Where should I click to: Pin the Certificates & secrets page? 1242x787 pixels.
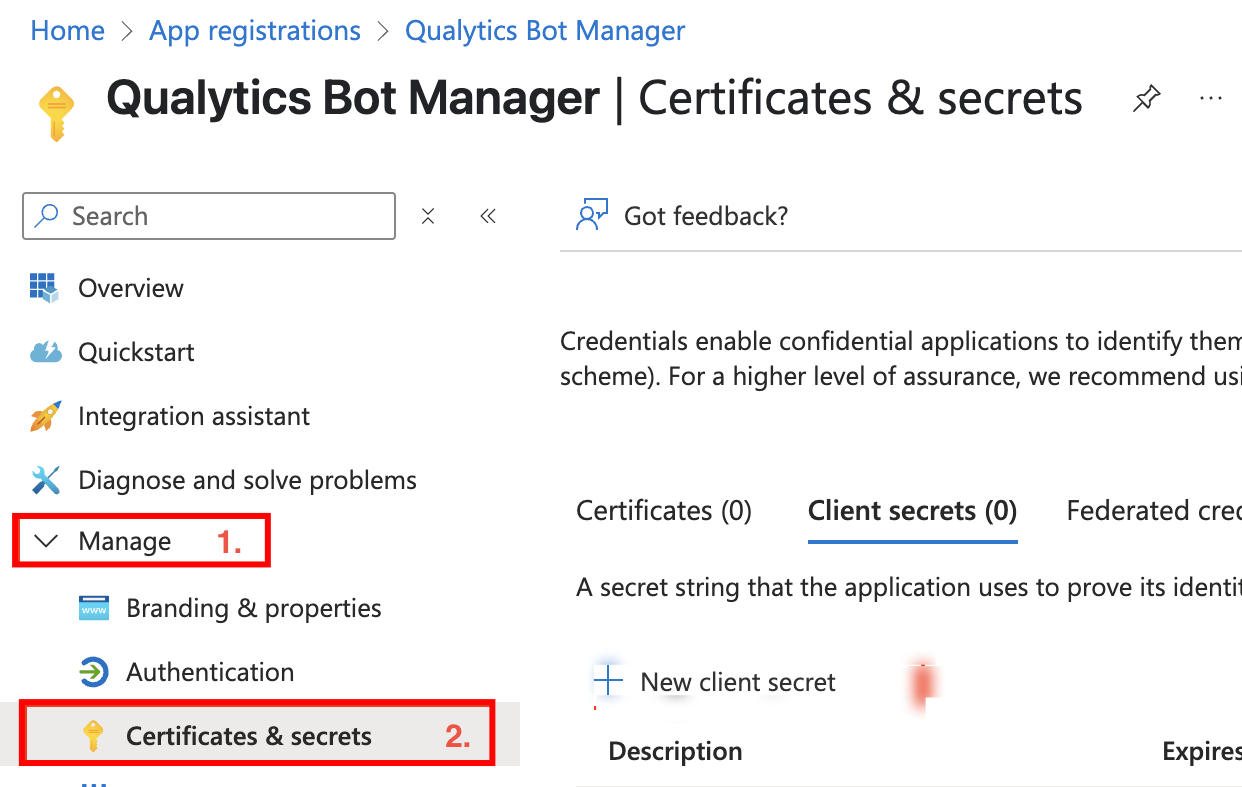(x=1146, y=98)
